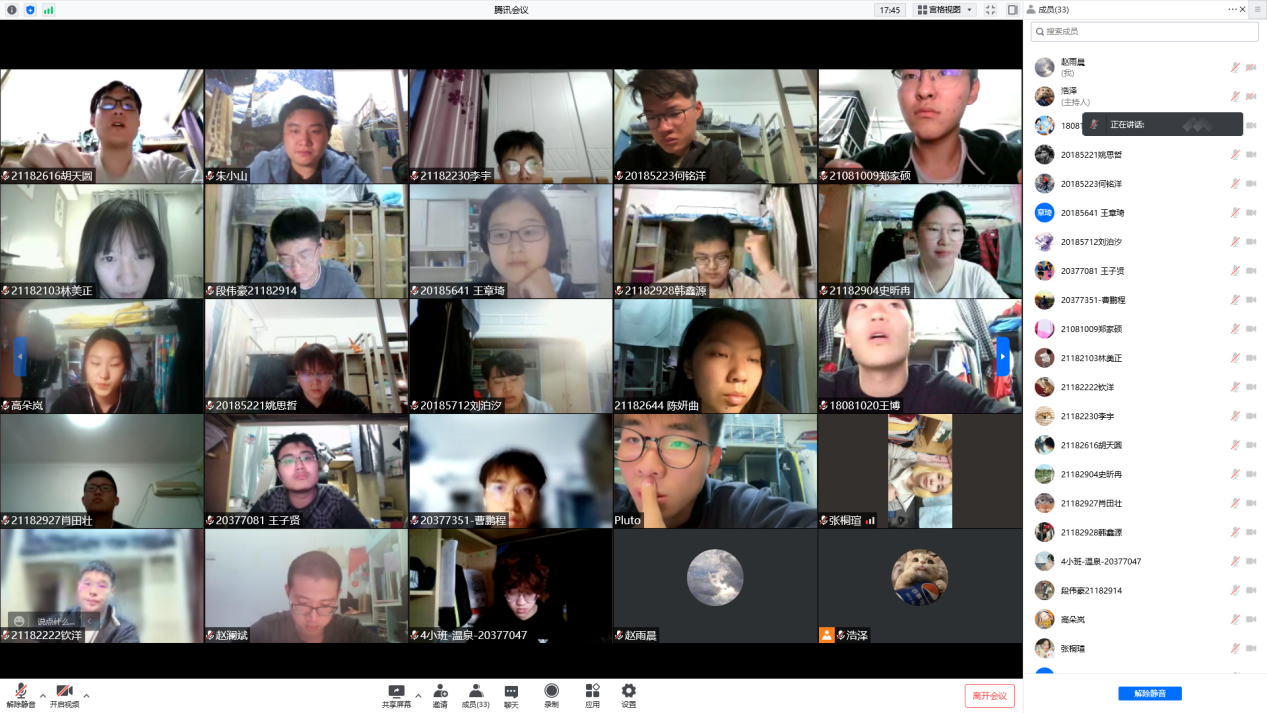
Task: Toggle 解除静音 microphone in the bottom toolbar
Action: [20, 695]
